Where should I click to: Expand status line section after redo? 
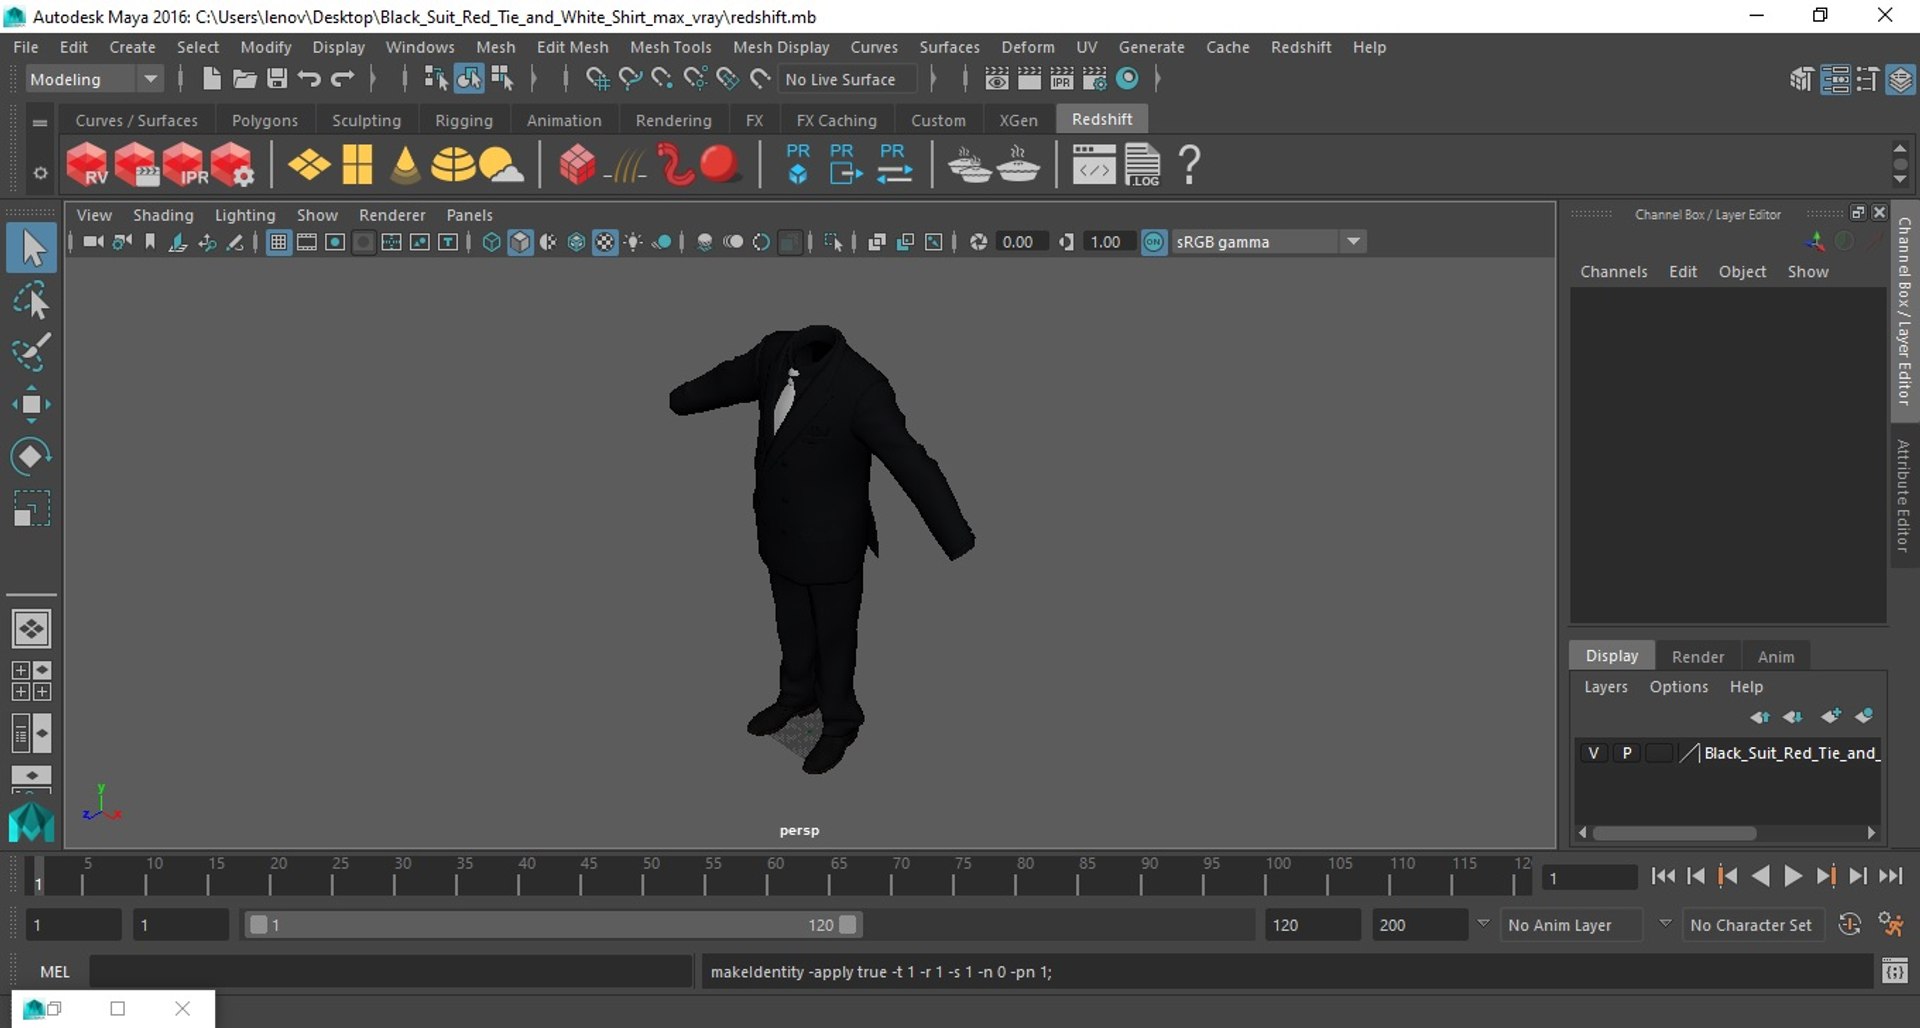pos(372,79)
